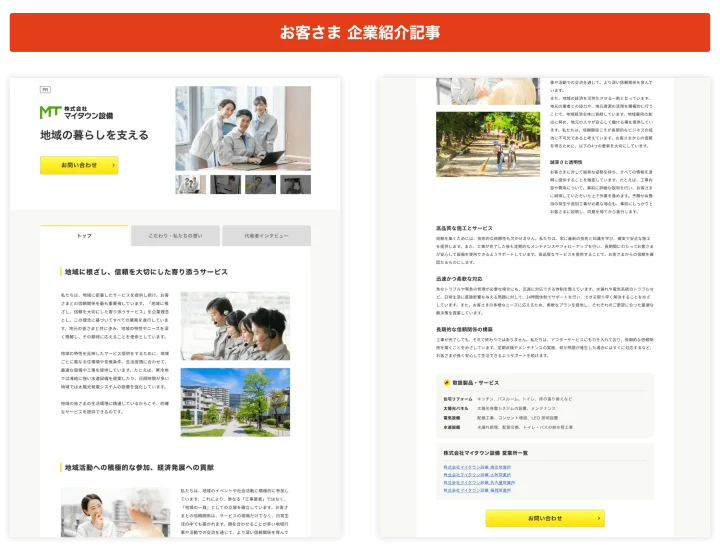Click the arrow on the bottom お問い合わせ button

pos(598,518)
